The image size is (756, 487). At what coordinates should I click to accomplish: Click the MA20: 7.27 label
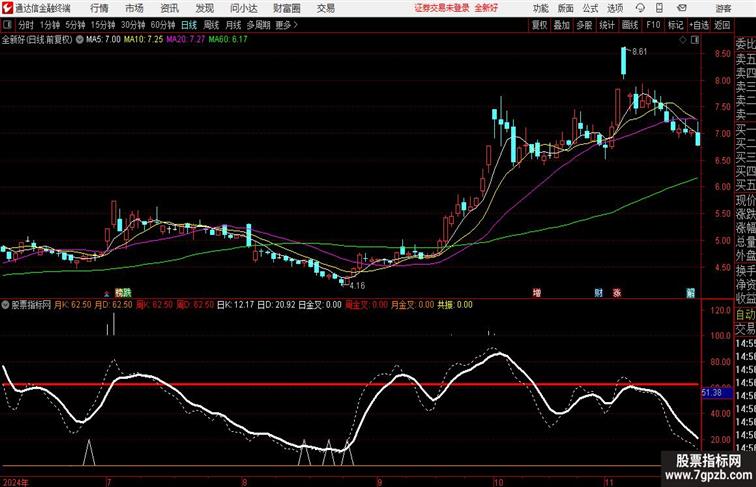[186, 40]
